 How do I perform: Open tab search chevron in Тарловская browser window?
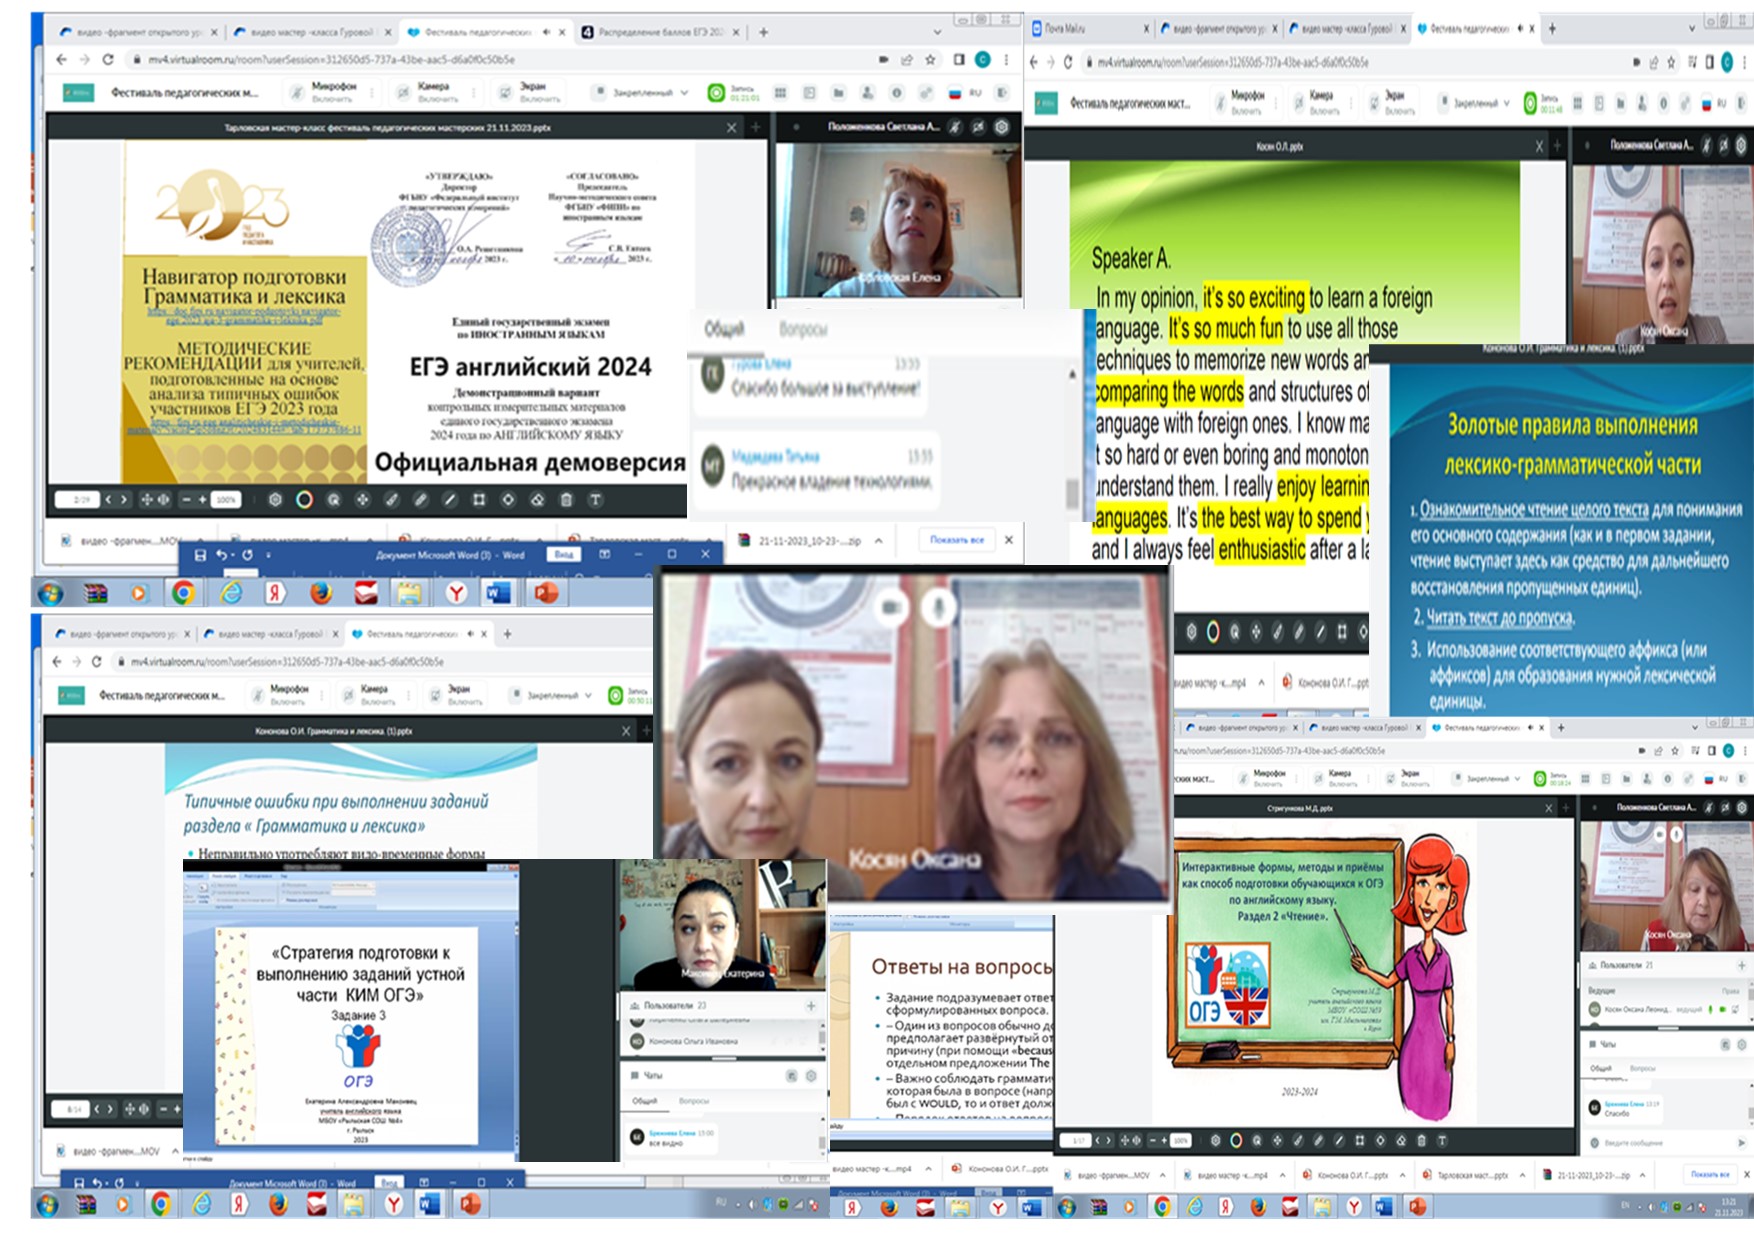click(937, 32)
